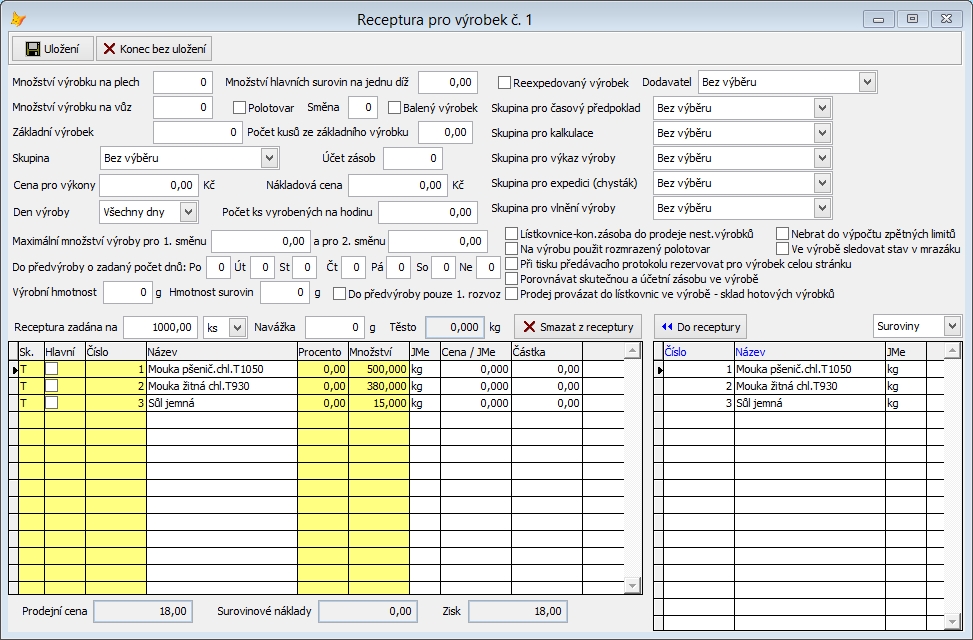Open the Dodavatel dropdown

(x=868, y=82)
